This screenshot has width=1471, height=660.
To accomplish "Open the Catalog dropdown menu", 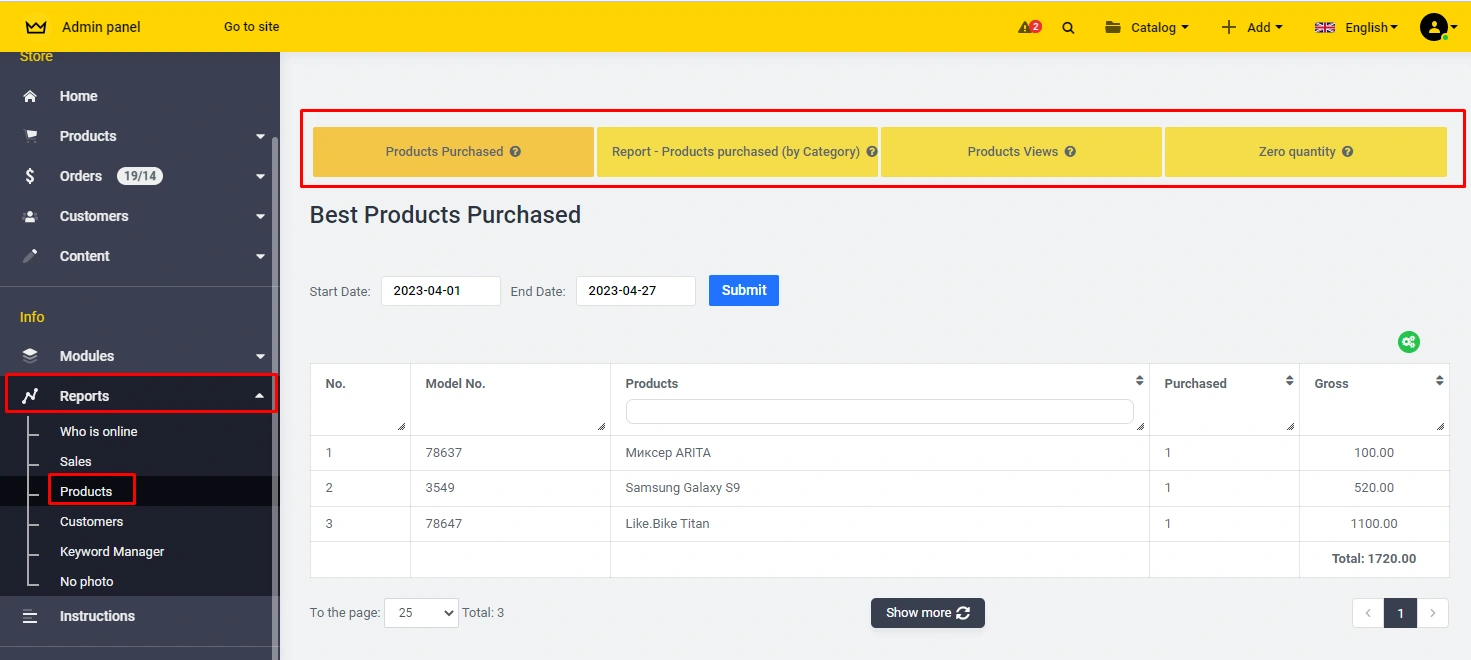I will point(1147,27).
